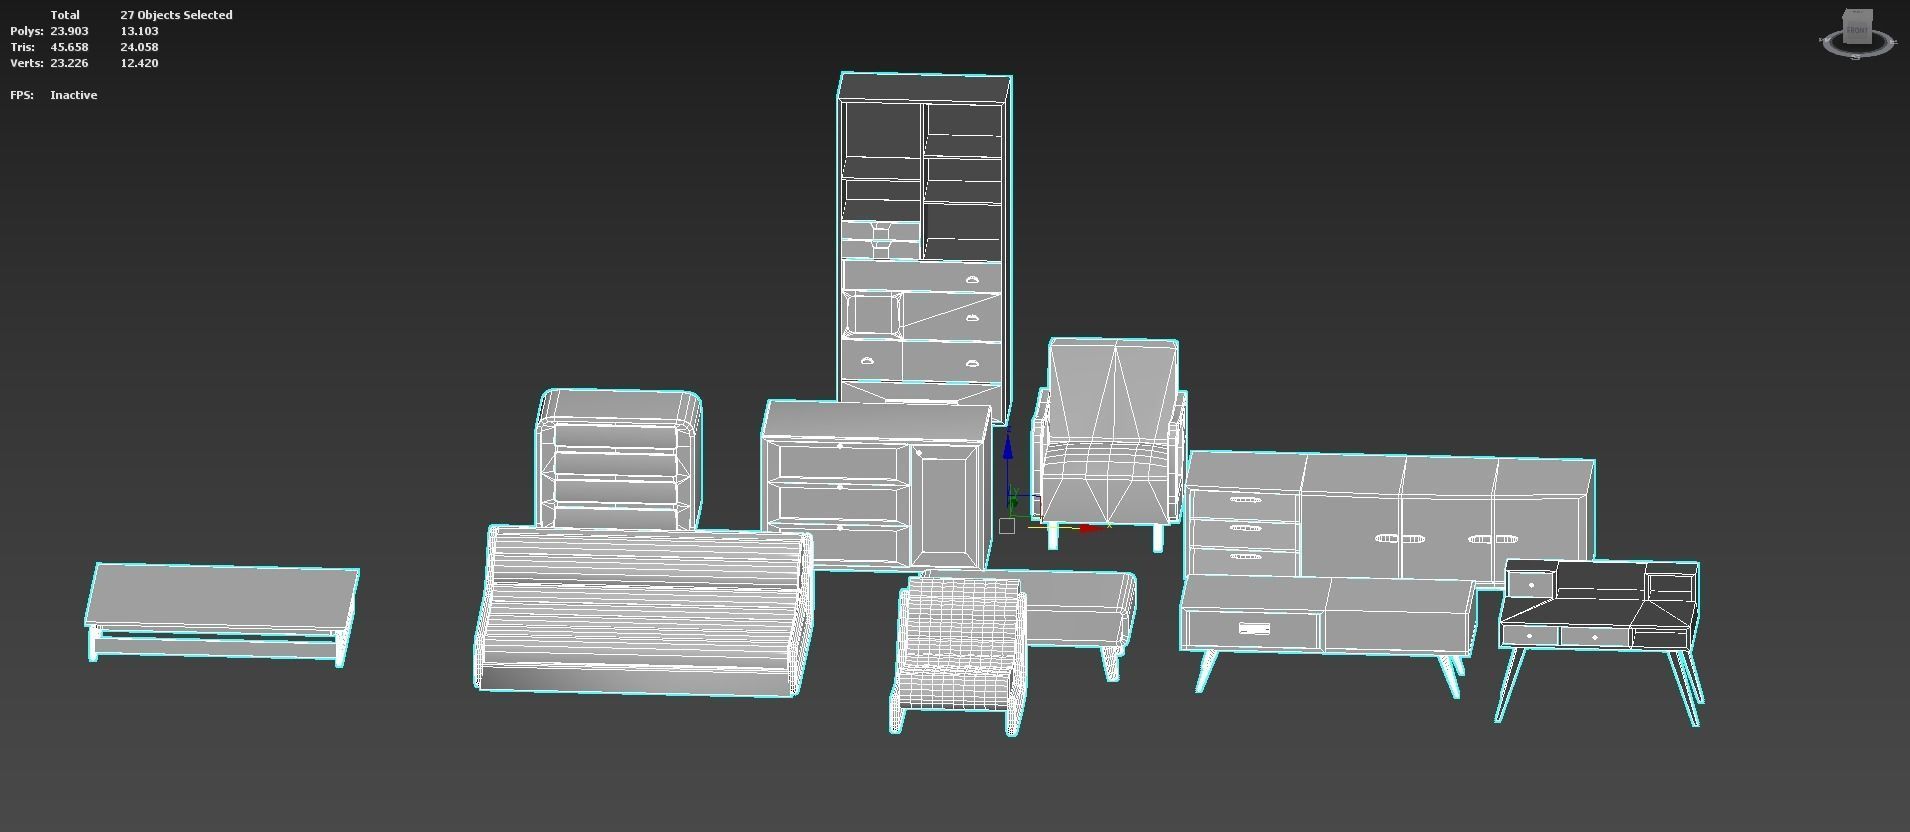Select the large striped sofa model
The image size is (1910, 832).
pos(642,610)
